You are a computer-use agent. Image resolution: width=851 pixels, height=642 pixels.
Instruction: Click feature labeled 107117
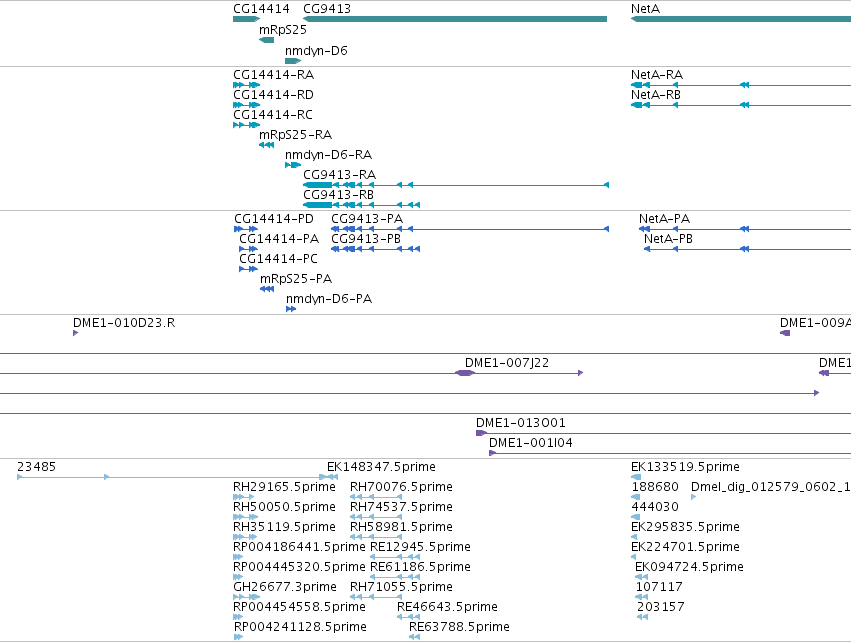pos(642,597)
